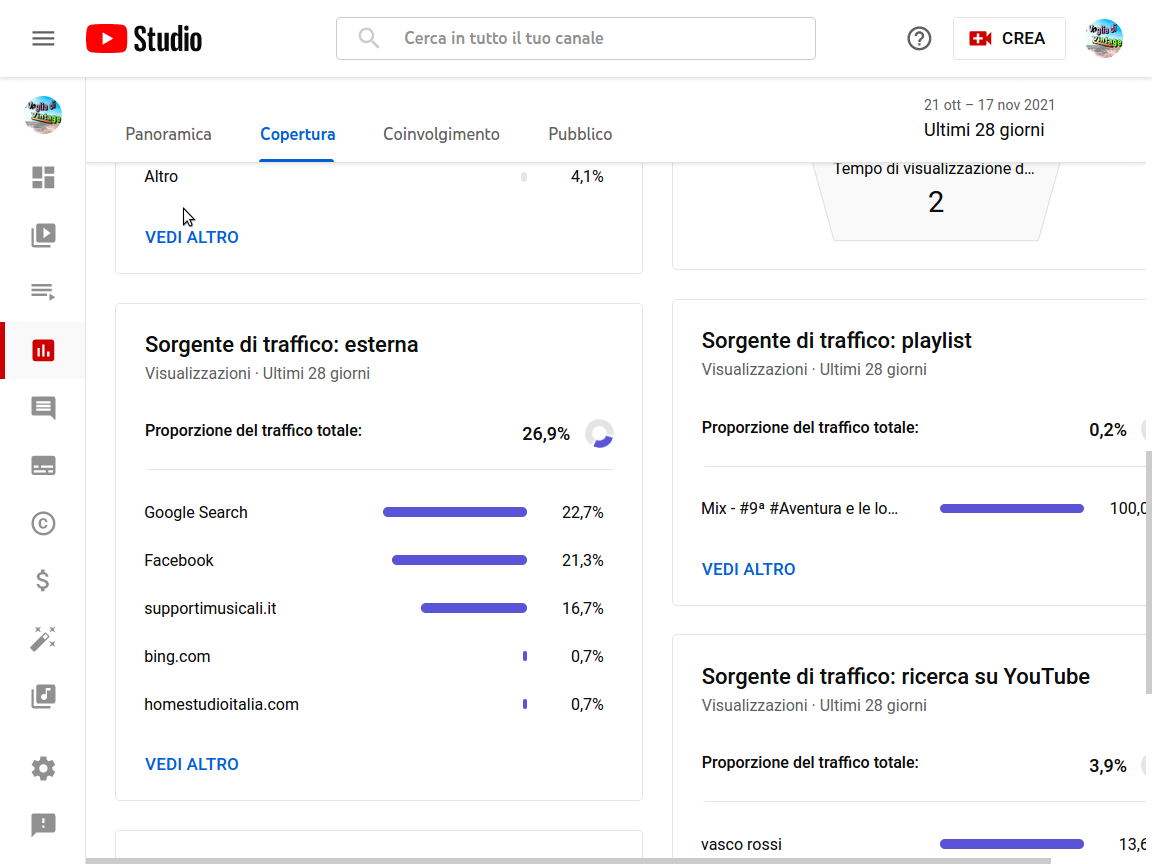Click the vasco rossi search term row
This screenshot has height=864, width=1152.
click(x=924, y=844)
